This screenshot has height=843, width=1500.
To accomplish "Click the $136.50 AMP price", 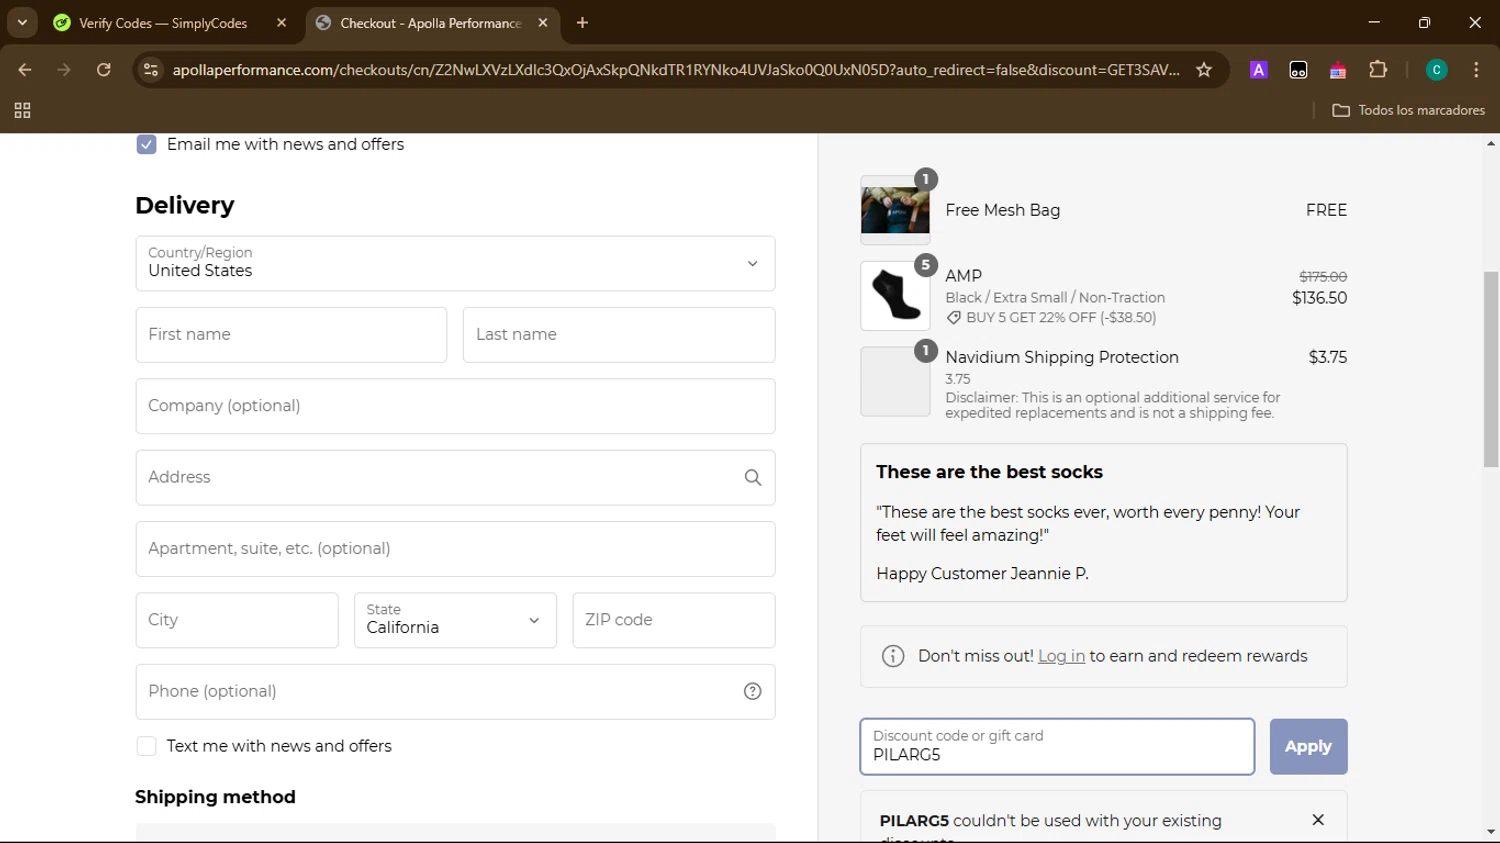I will (x=1319, y=298).
